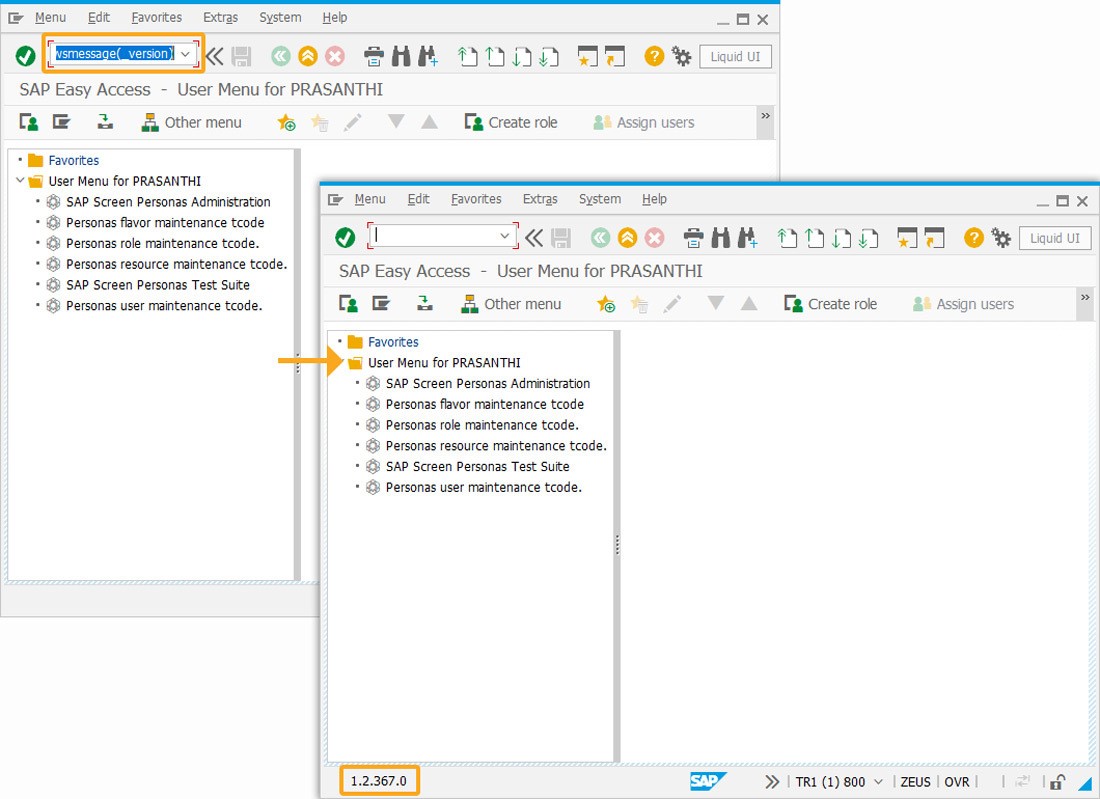Click the User Menu icon in the front window toolbar

349,304
